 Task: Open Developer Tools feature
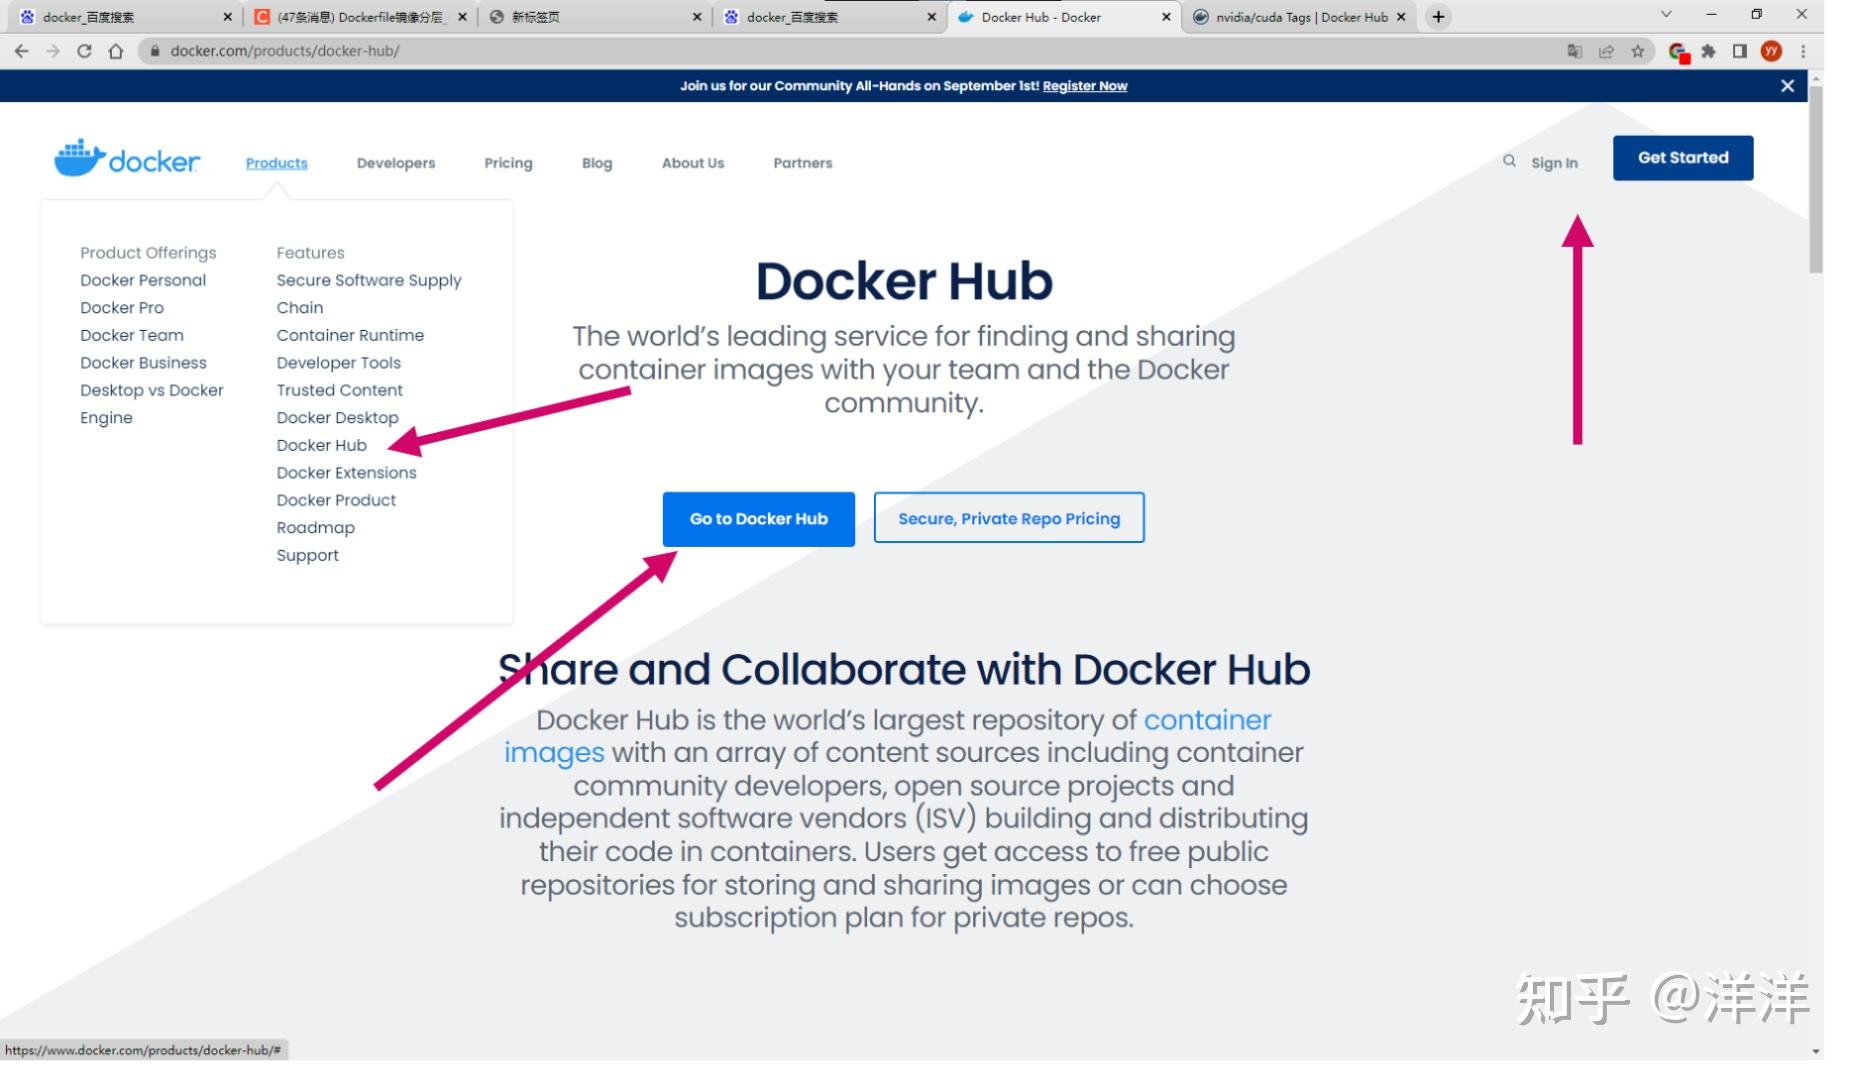tap(339, 363)
